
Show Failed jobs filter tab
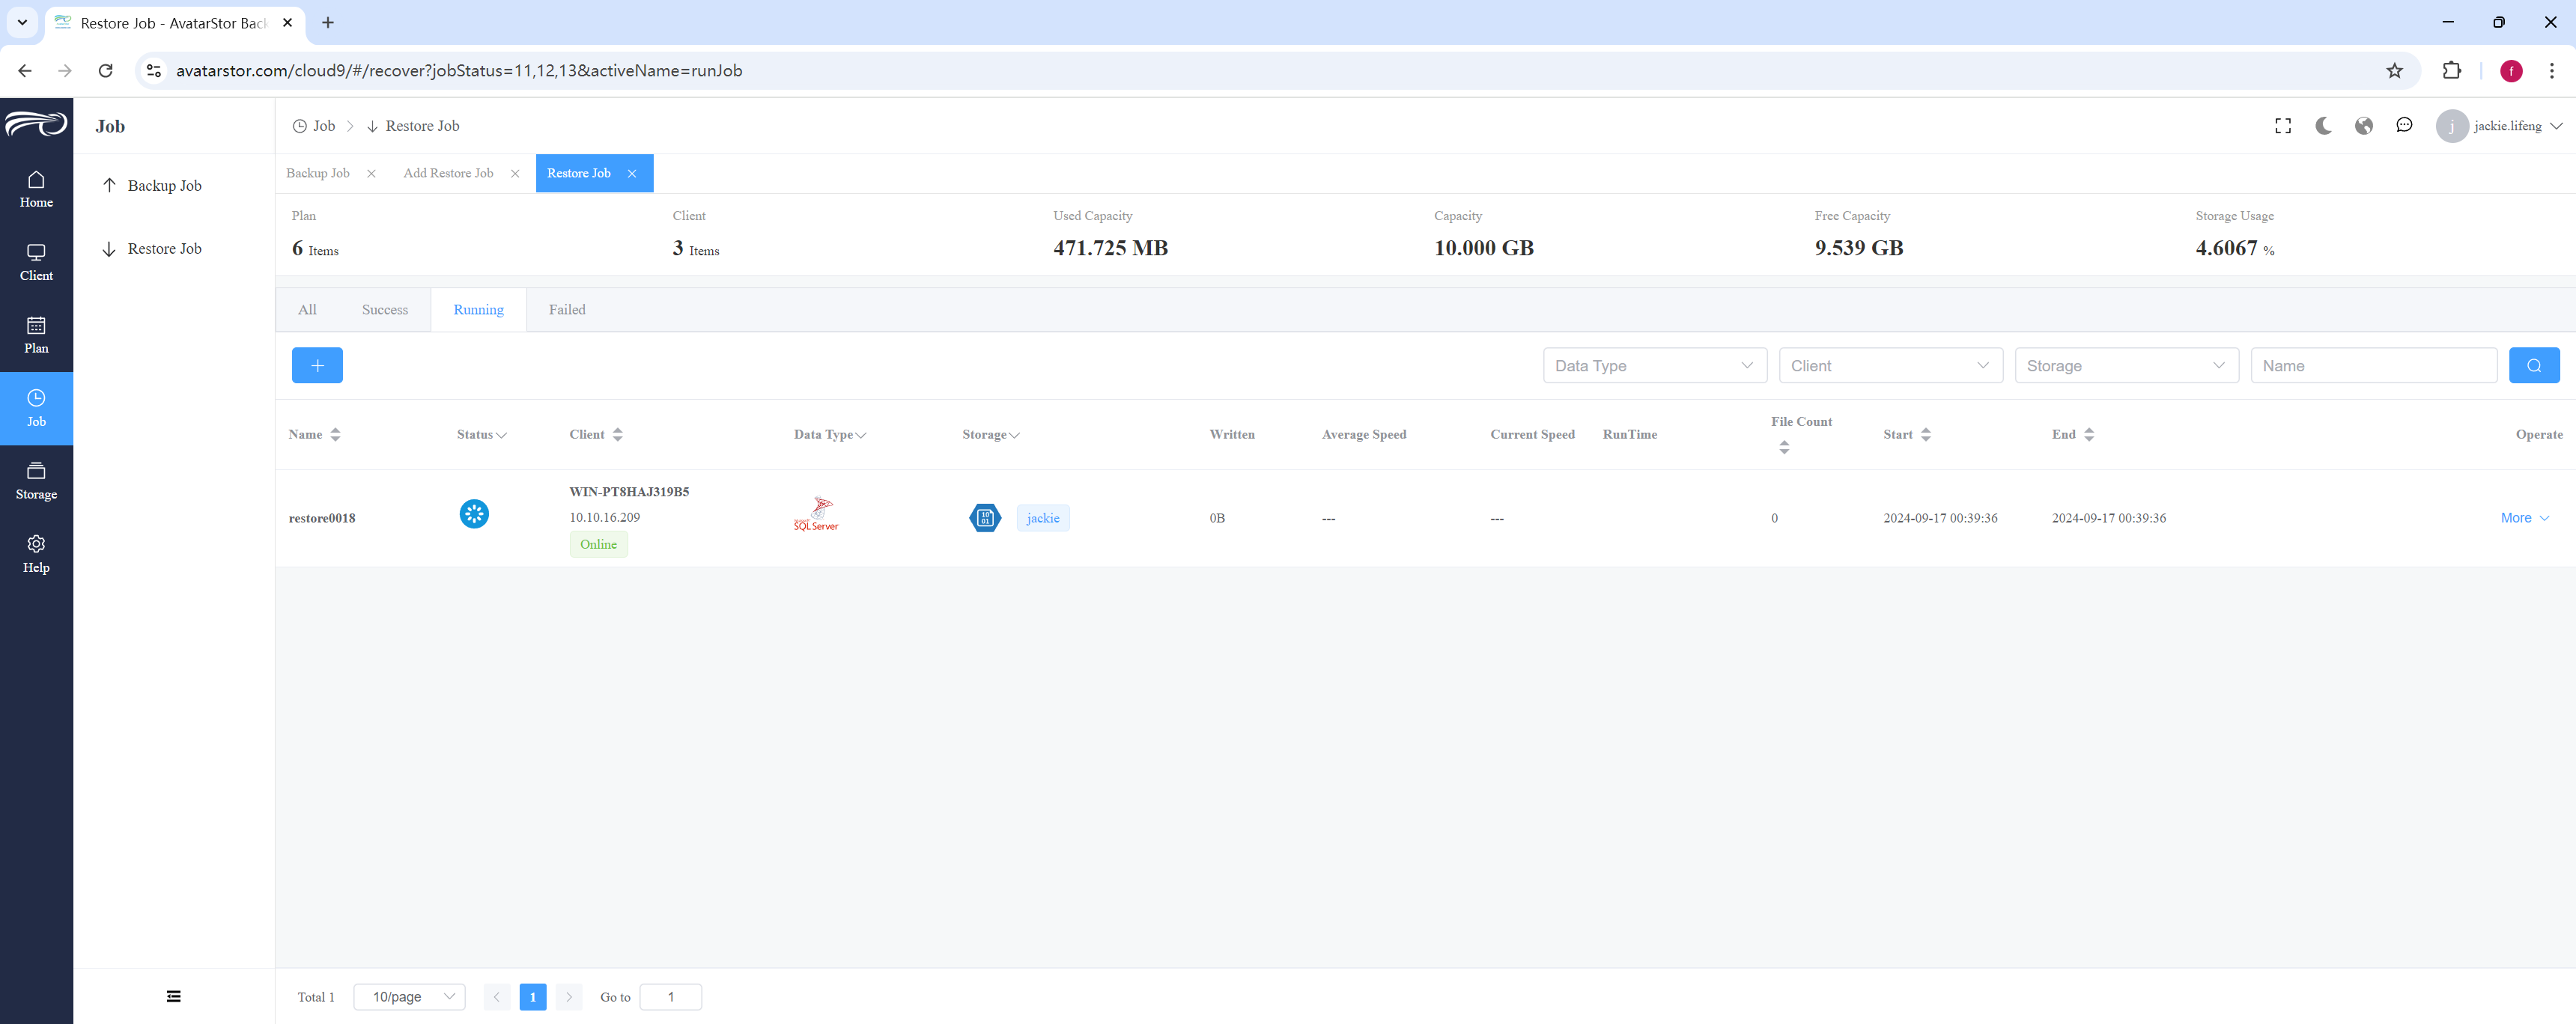pyautogui.click(x=567, y=310)
